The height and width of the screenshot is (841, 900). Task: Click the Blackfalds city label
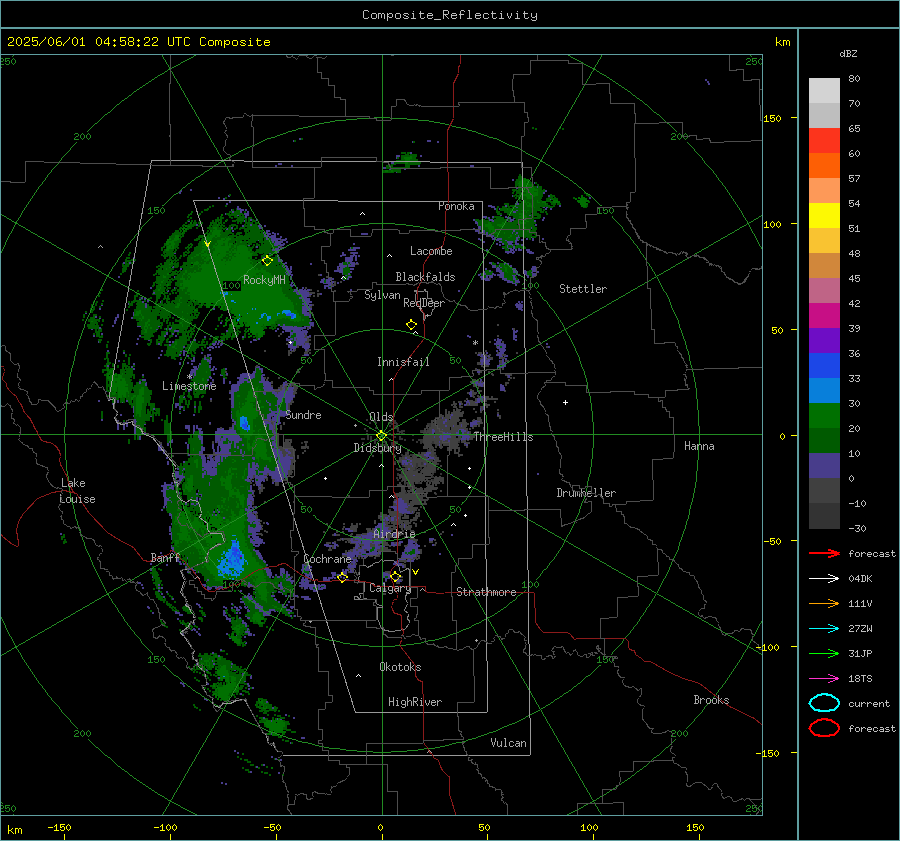(425, 277)
